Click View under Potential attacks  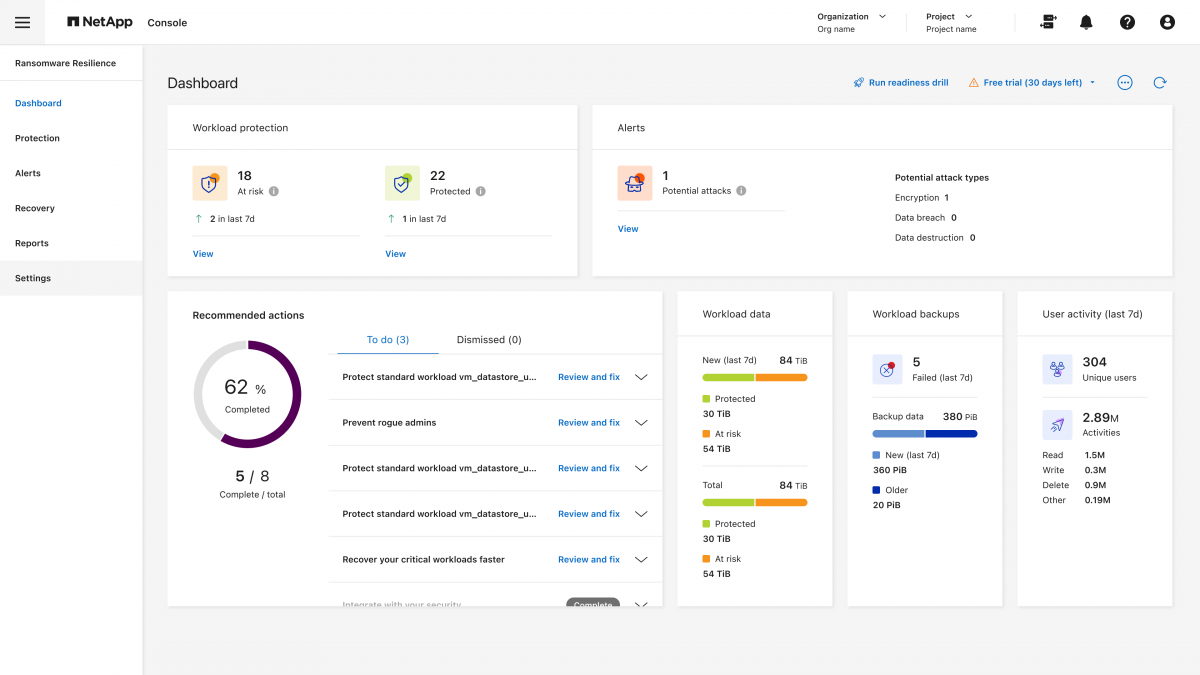coord(628,228)
